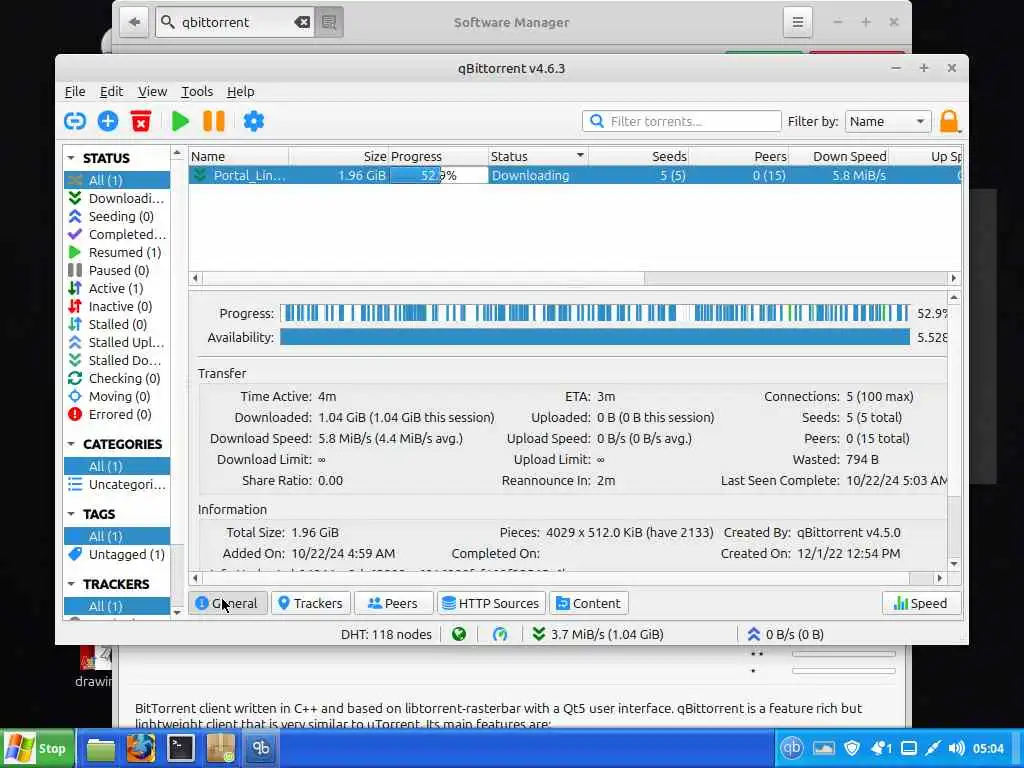Click the Stop start button in taskbar
This screenshot has height=768, width=1024.
37,748
